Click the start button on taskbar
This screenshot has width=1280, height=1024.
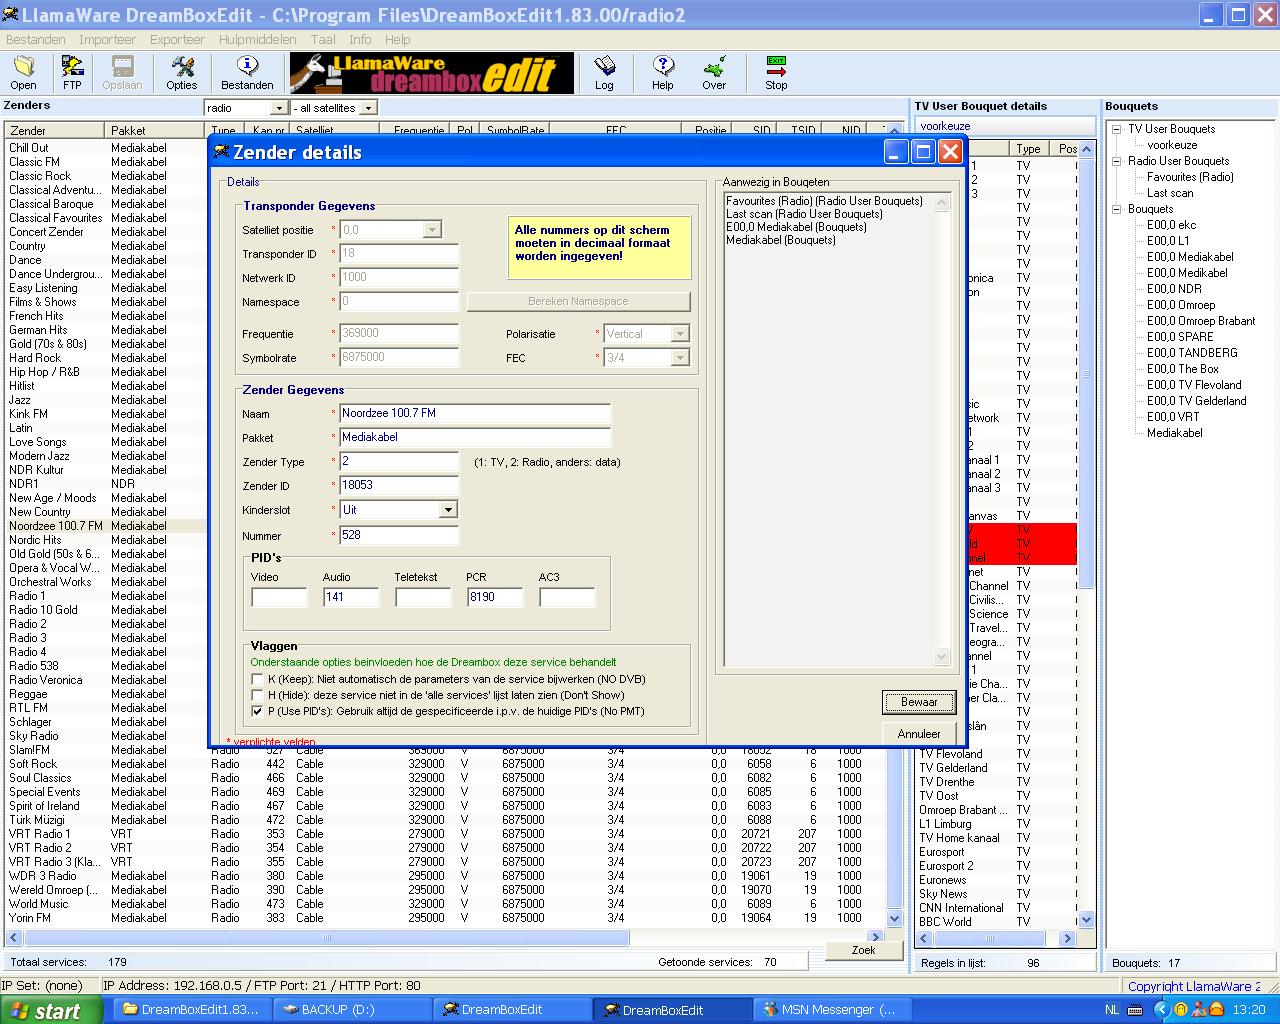click(50, 1010)
